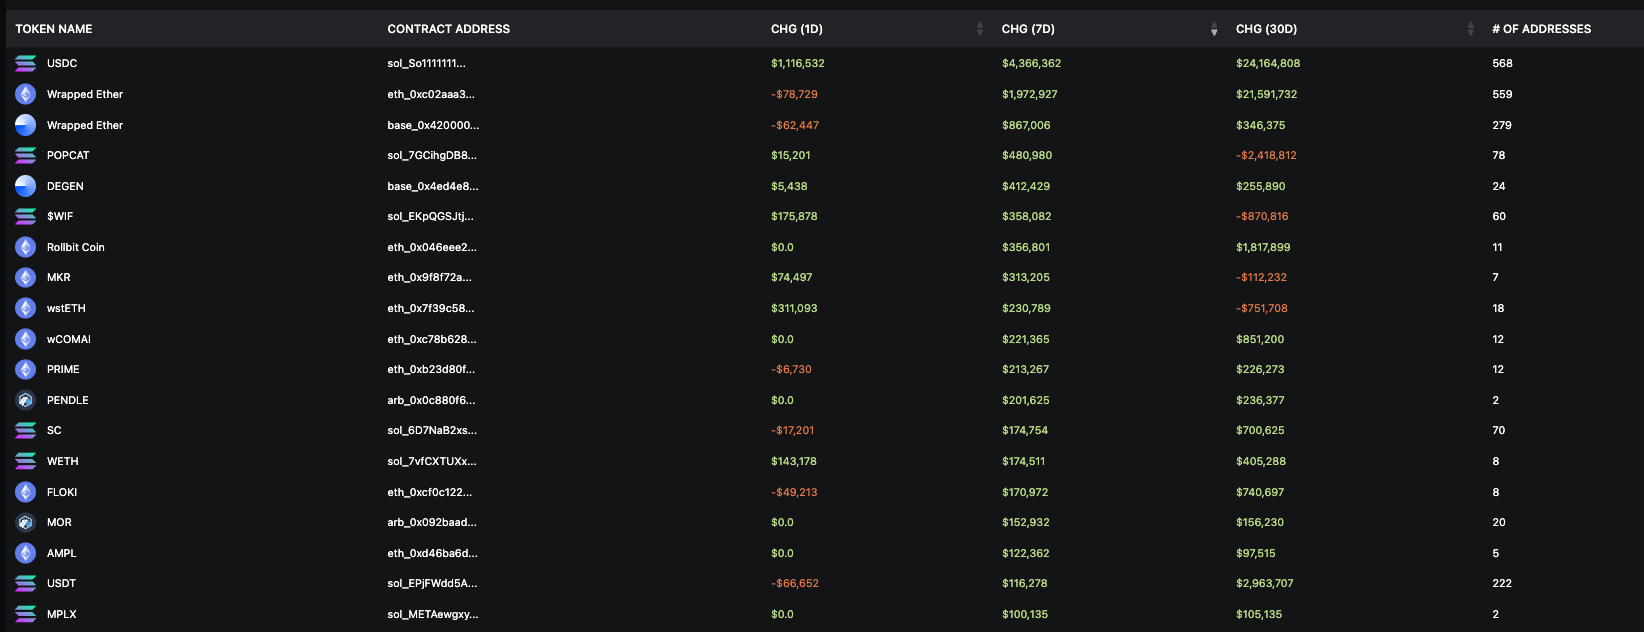
Task: Click the Ethereum icon beside wCOMAI
Action: 26,339
